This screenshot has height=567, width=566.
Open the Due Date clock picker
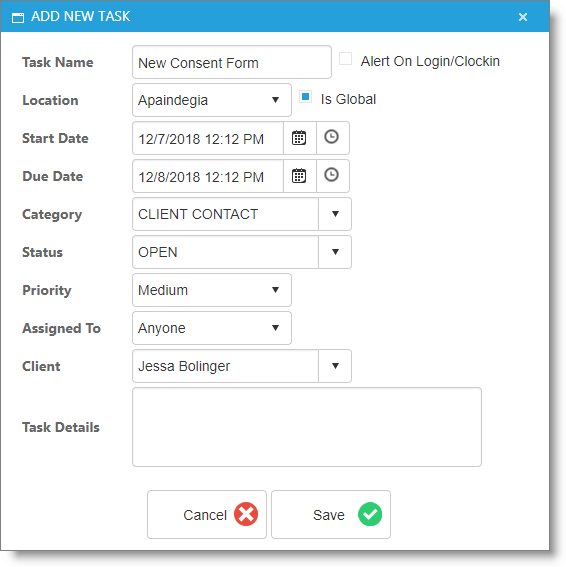click(332, 175)
